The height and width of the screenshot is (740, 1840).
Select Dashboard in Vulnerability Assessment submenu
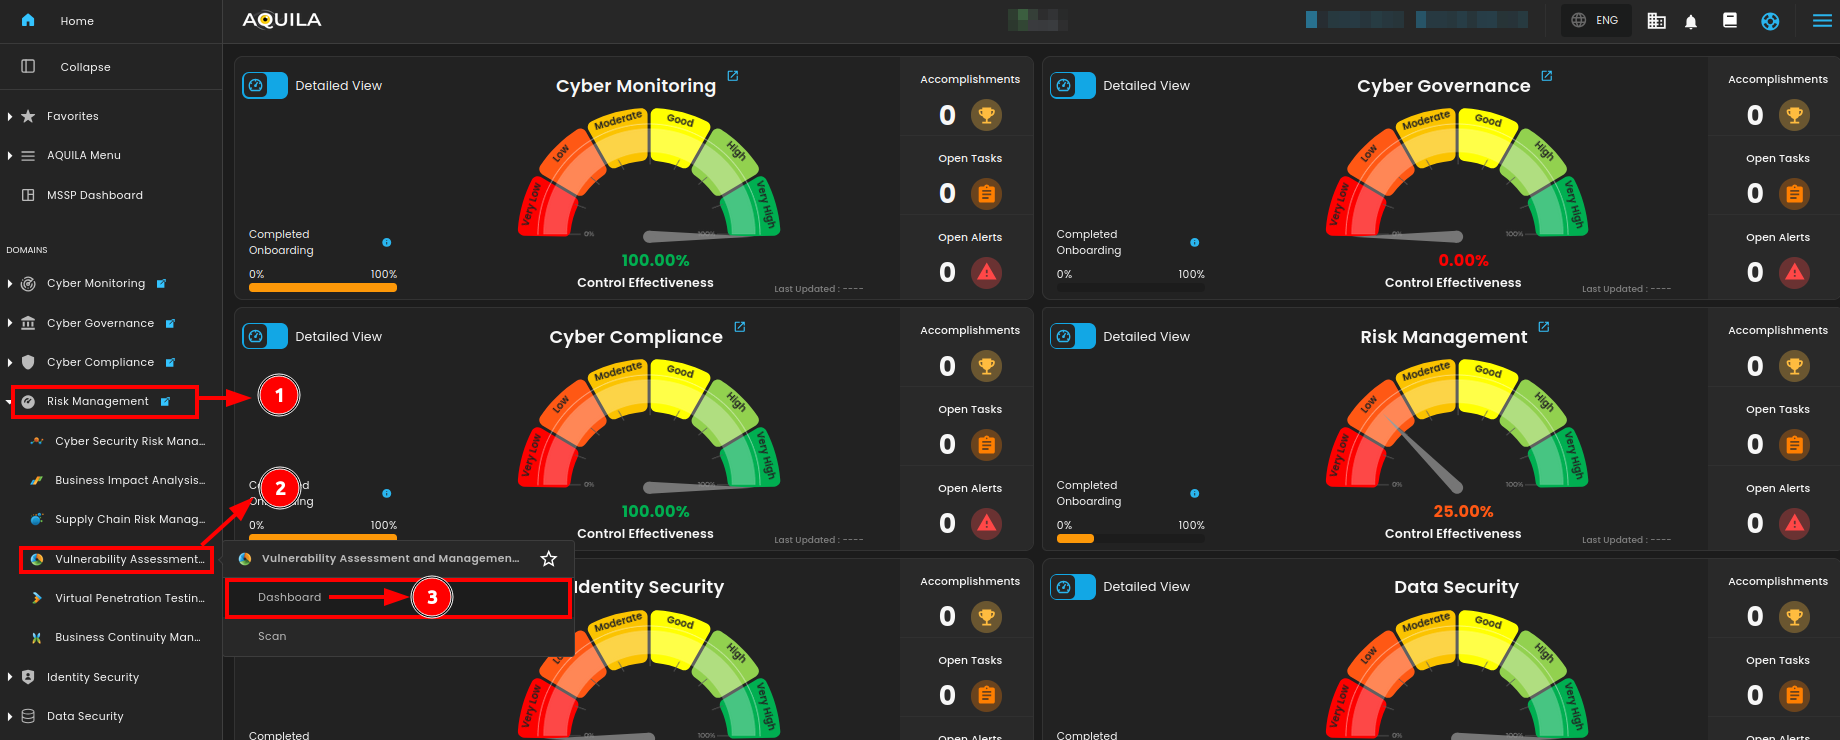point(290,598)
